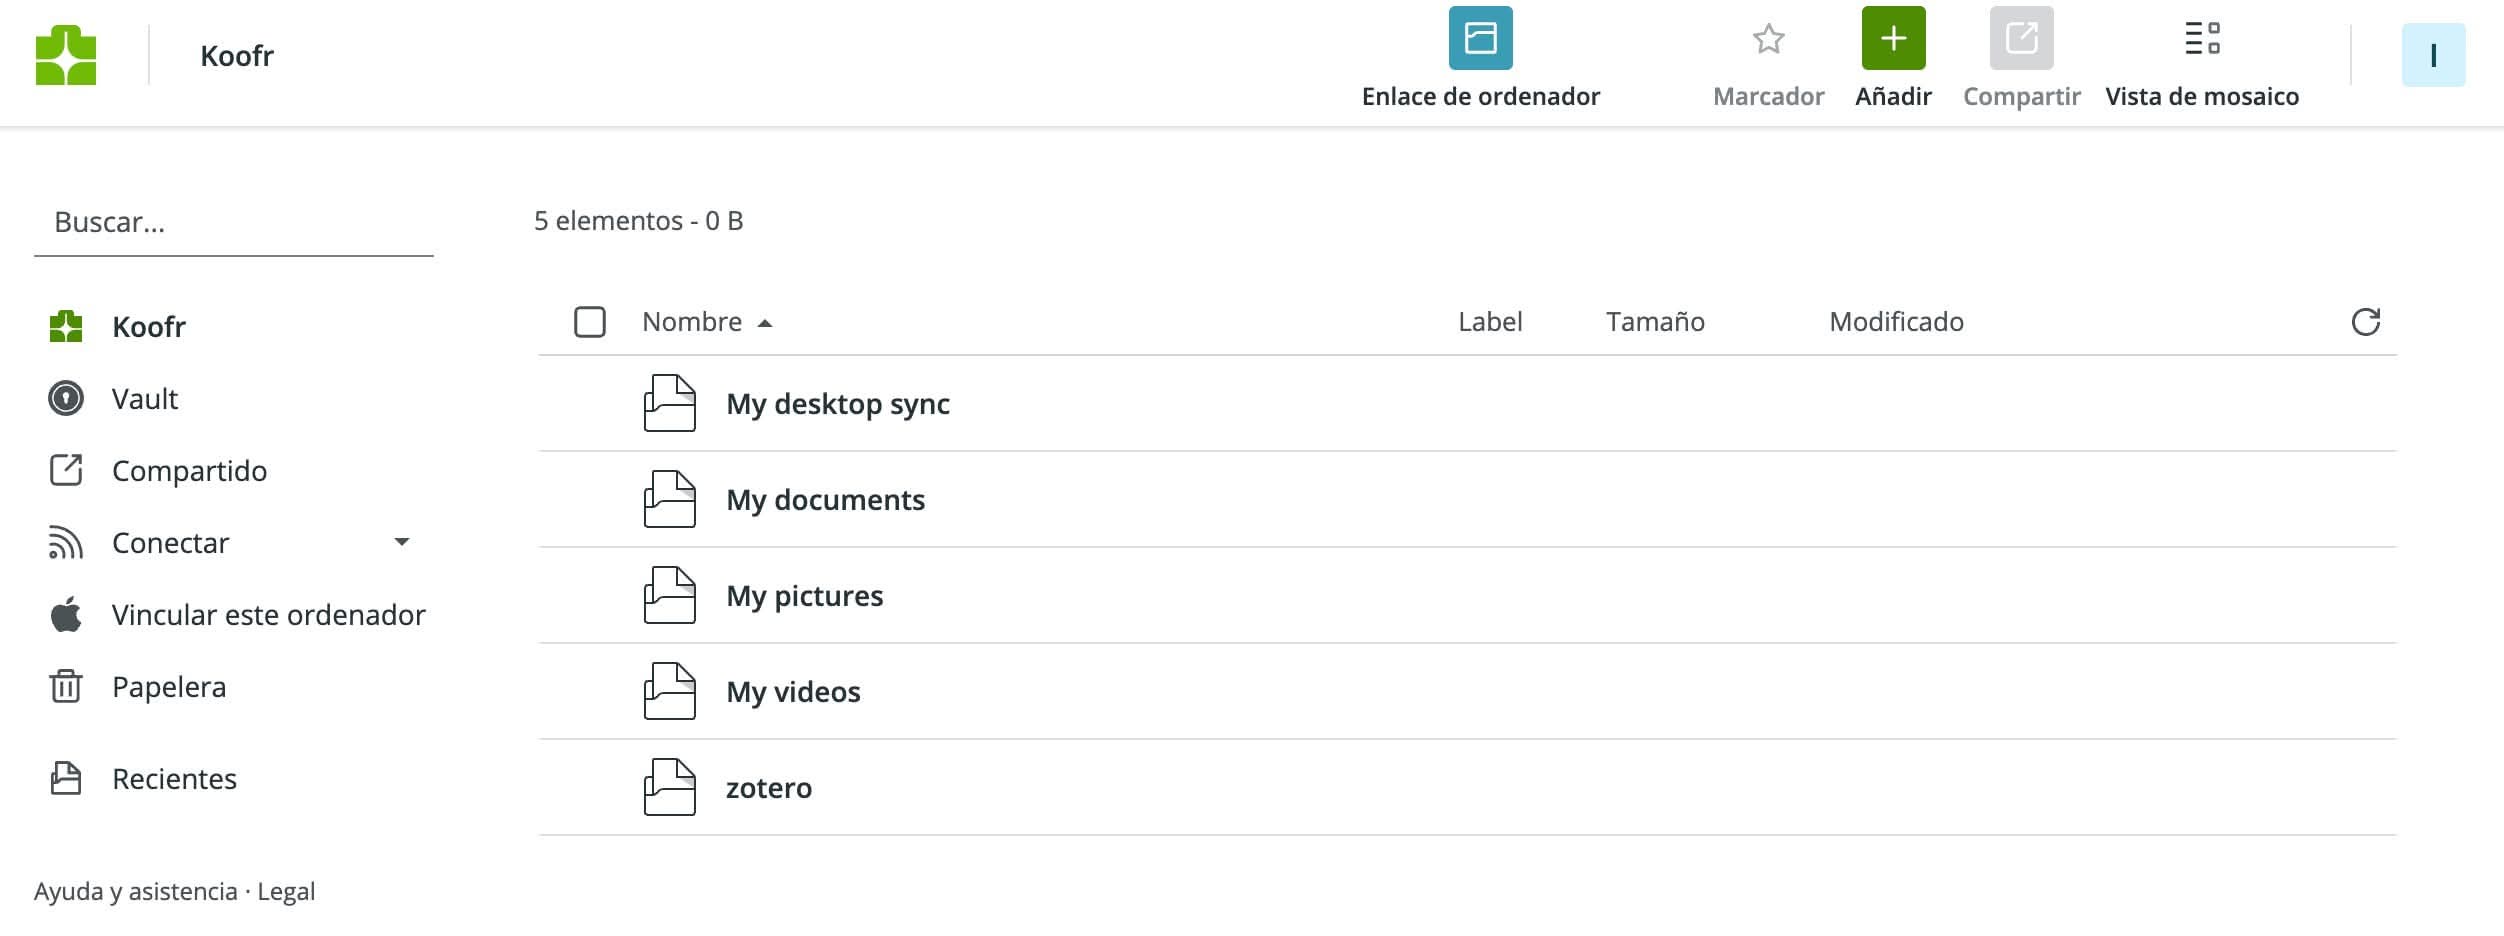This screenshot has width=2504, height=936.
Task: Open the user avatar menu
Action: pos(2433,55)
